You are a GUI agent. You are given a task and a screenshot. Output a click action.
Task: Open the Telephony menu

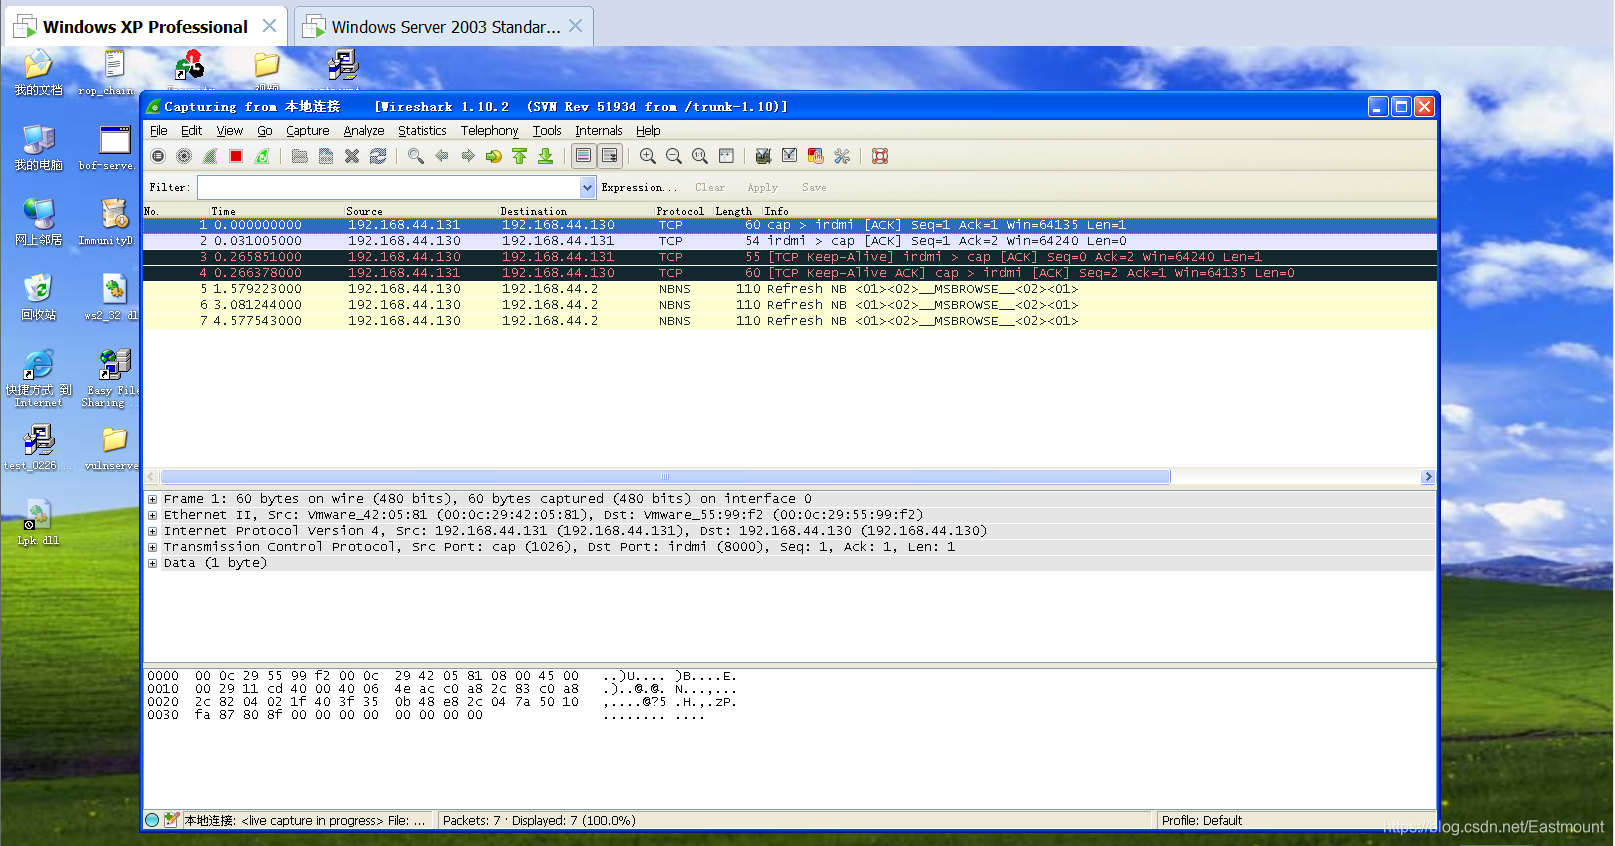point(489,131)
